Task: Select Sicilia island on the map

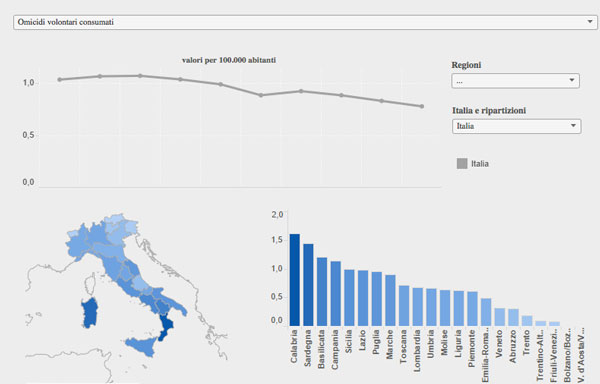Action: point(142,345)
